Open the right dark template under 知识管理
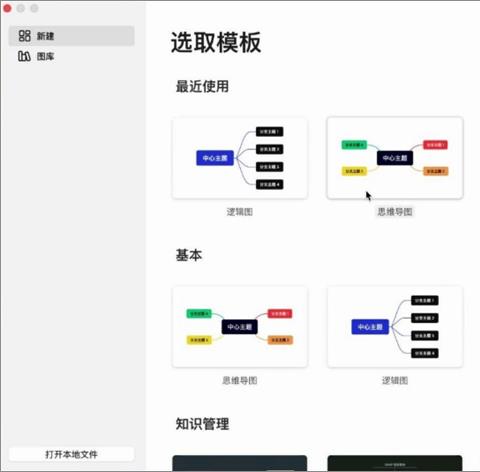This screenshot has width=480, height=472. click(395, 463)
